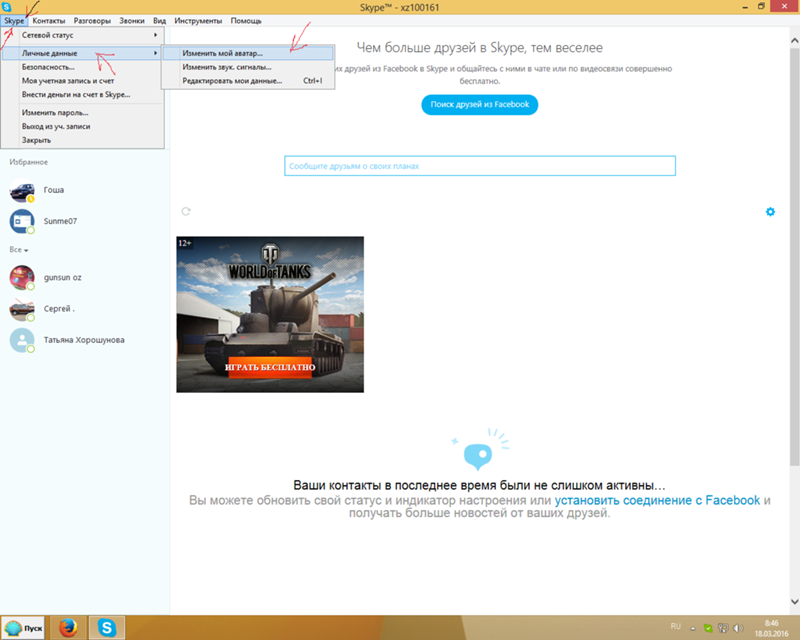Image resolution: width=800 pixels, height=640 pixels.
Task: Open the Контакты menu
Action: [x=48, y=21]
